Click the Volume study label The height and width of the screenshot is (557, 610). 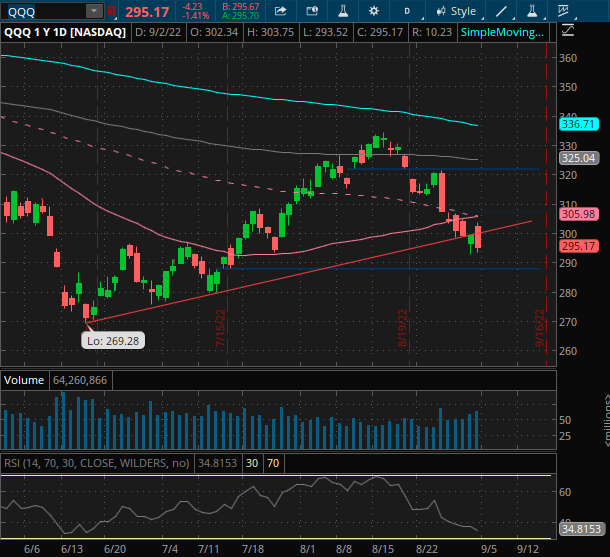coord(24,380)
